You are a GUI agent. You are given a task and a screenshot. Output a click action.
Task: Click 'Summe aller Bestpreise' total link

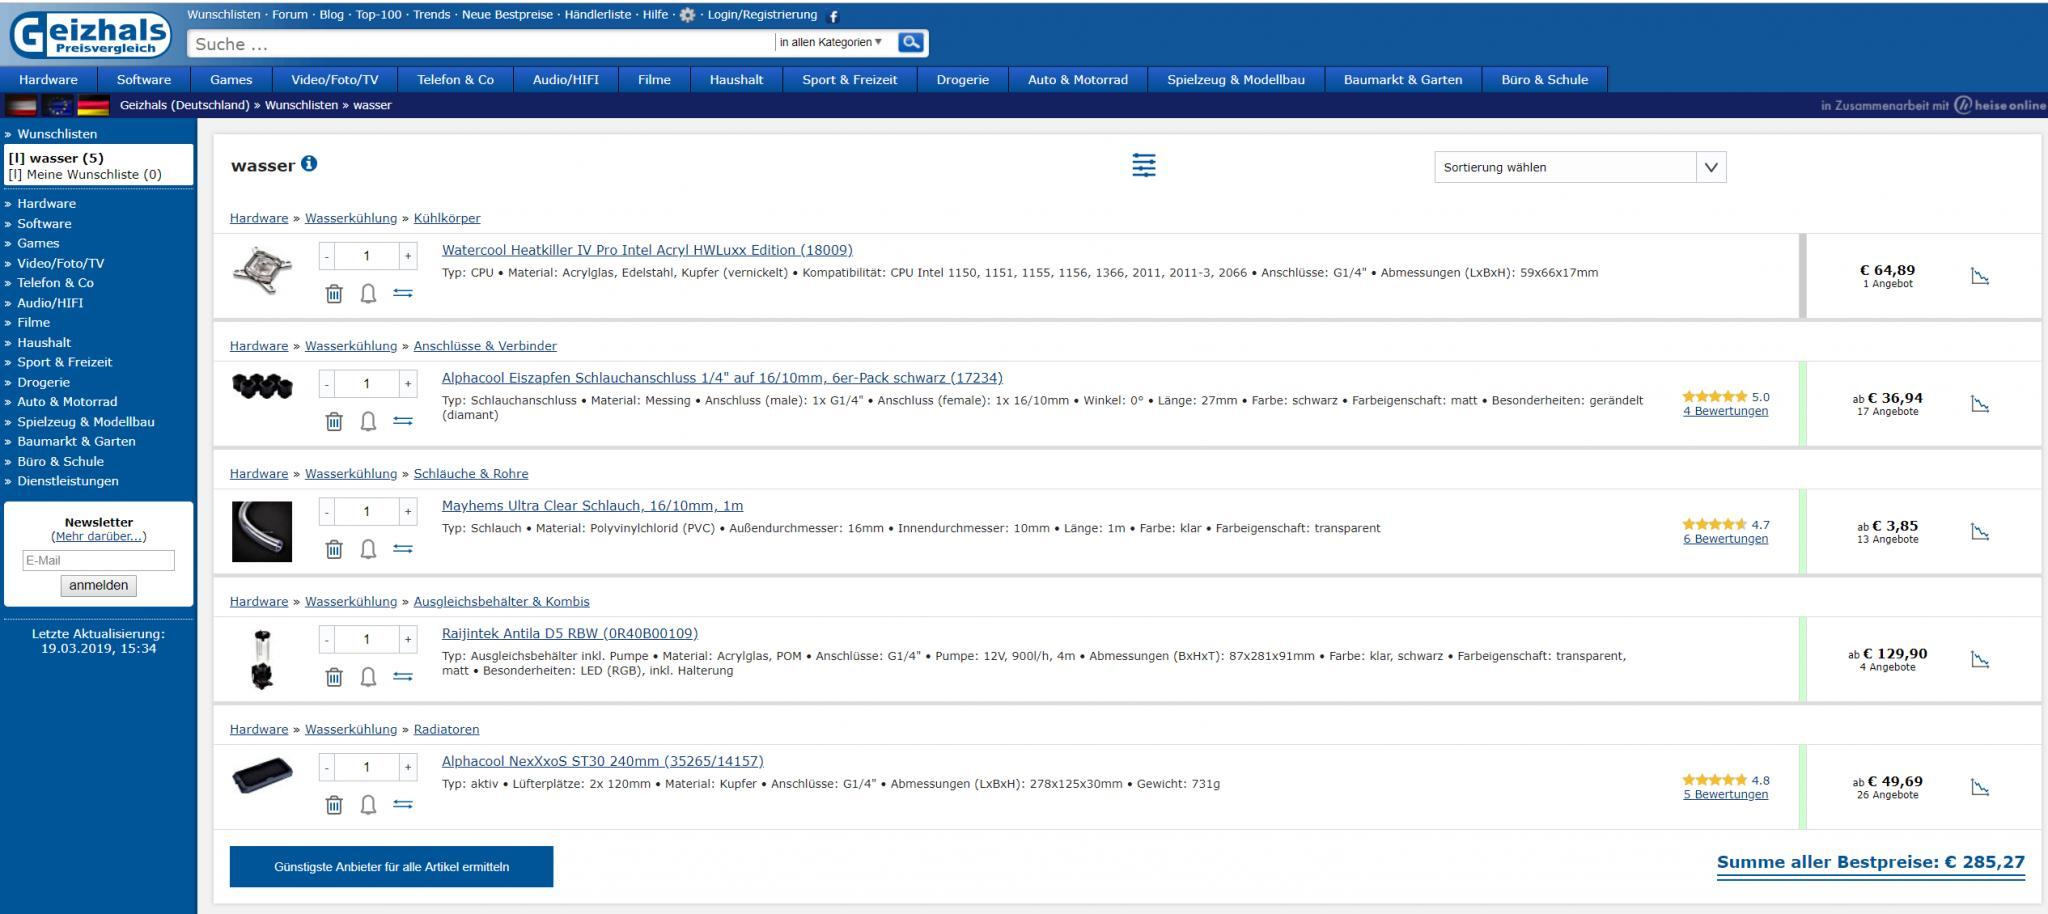[x=1871, y=862]
